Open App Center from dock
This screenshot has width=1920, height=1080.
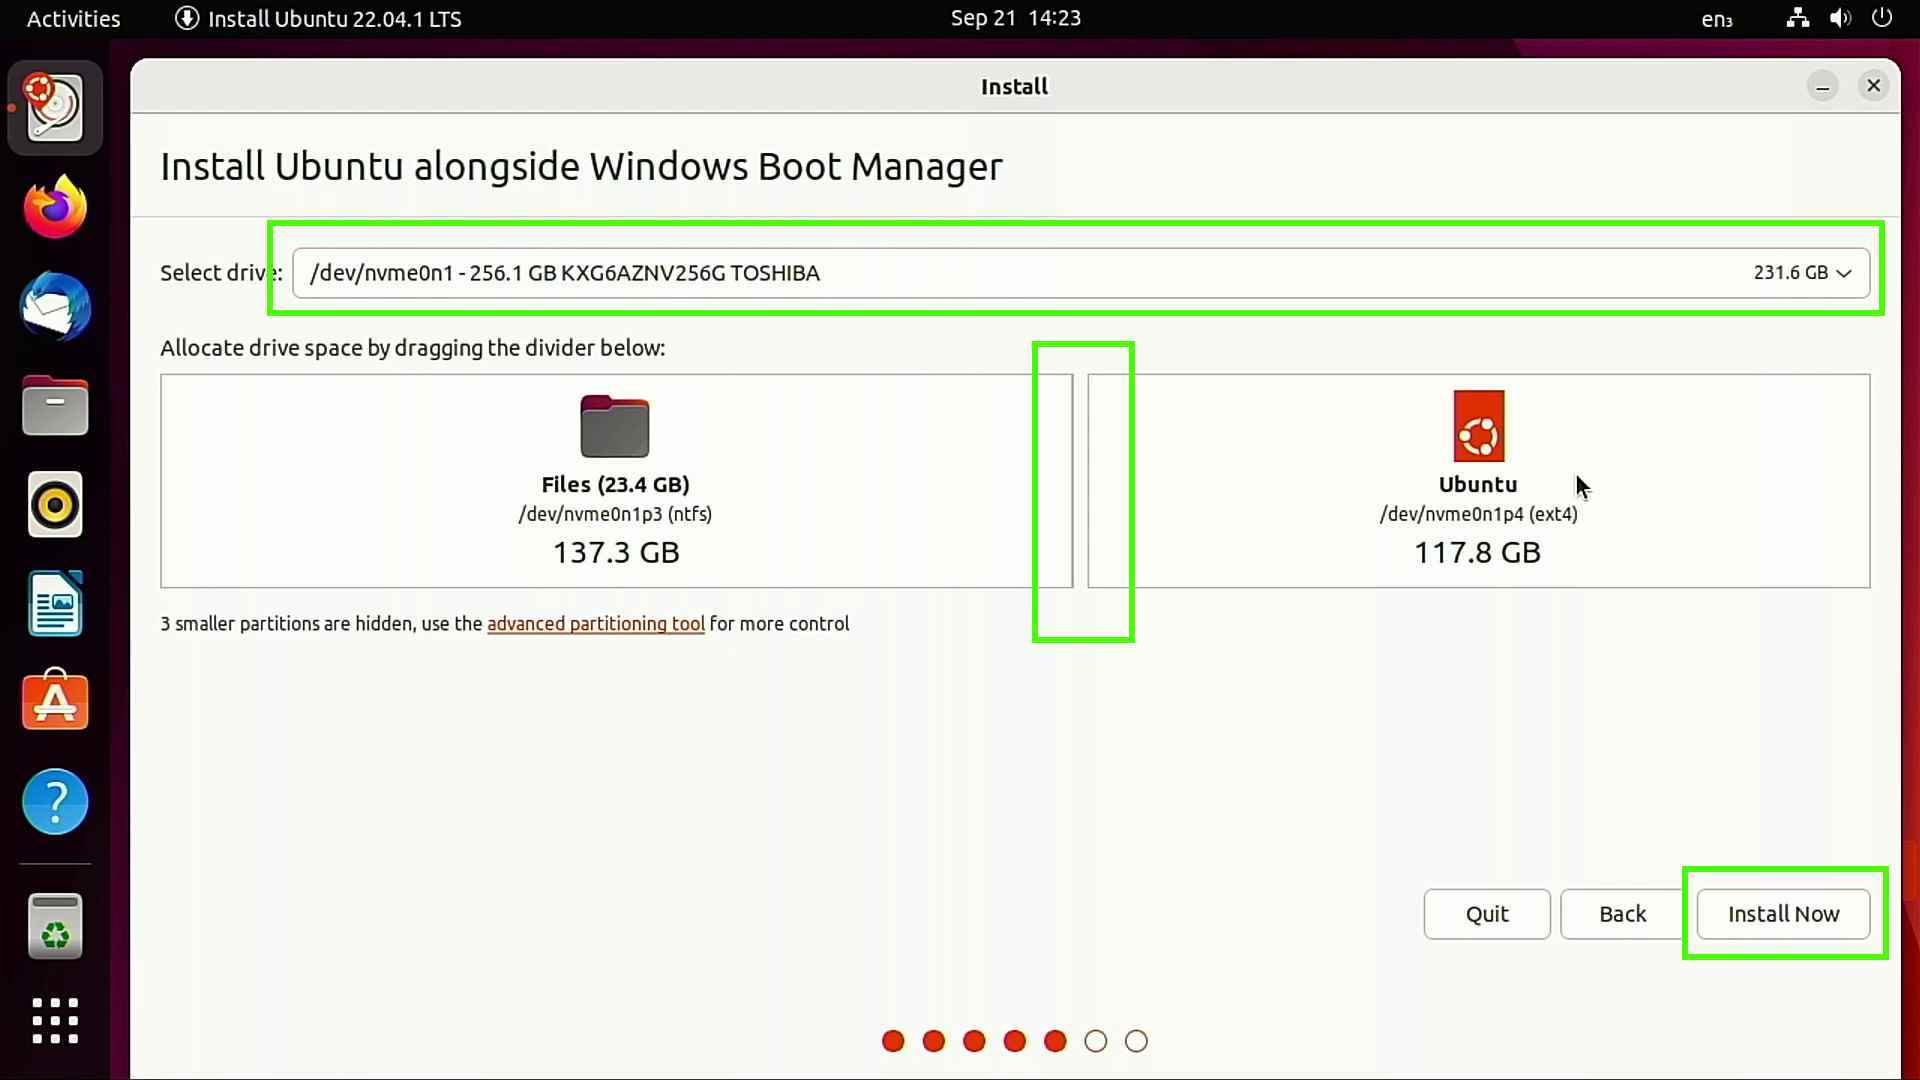[x=54, y=700]
